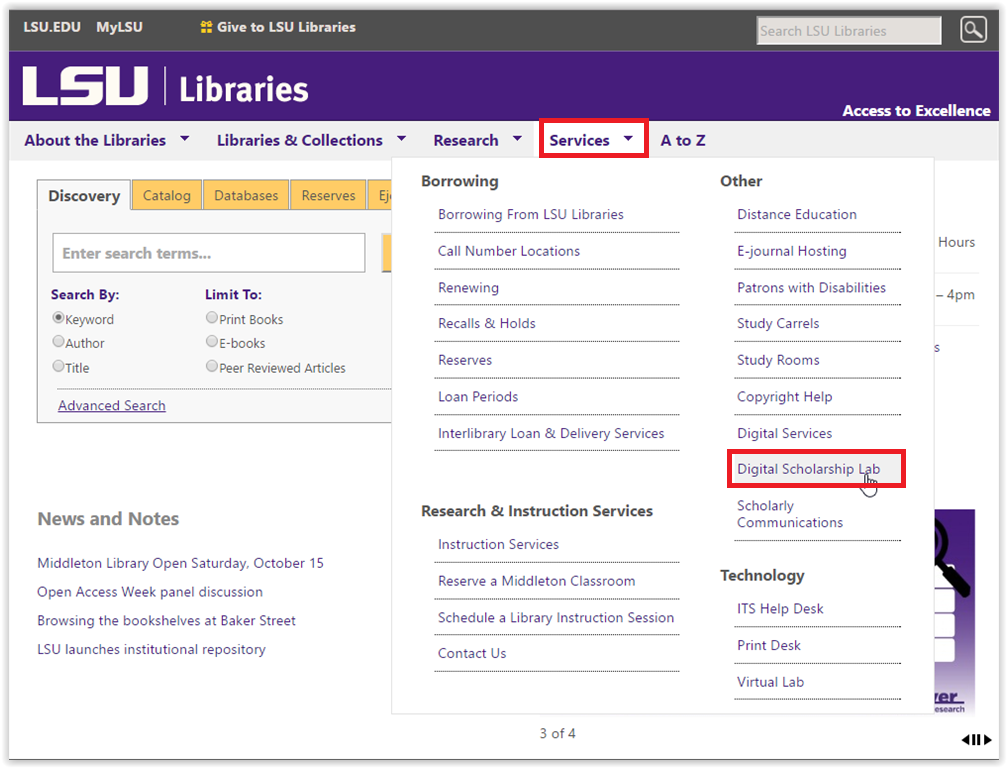Open the About the Libraries menu
This screenshot has width=1007, height=768.
point(95,140)
